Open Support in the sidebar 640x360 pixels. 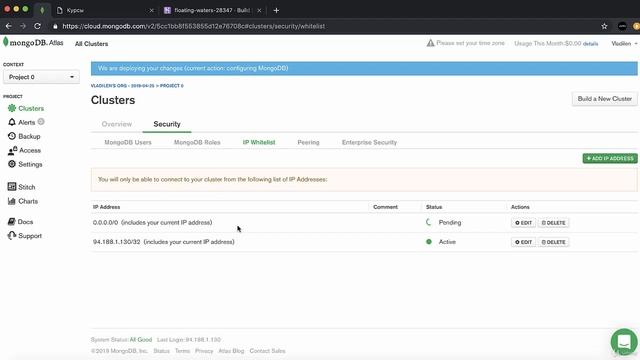click(x=25, y=236)
